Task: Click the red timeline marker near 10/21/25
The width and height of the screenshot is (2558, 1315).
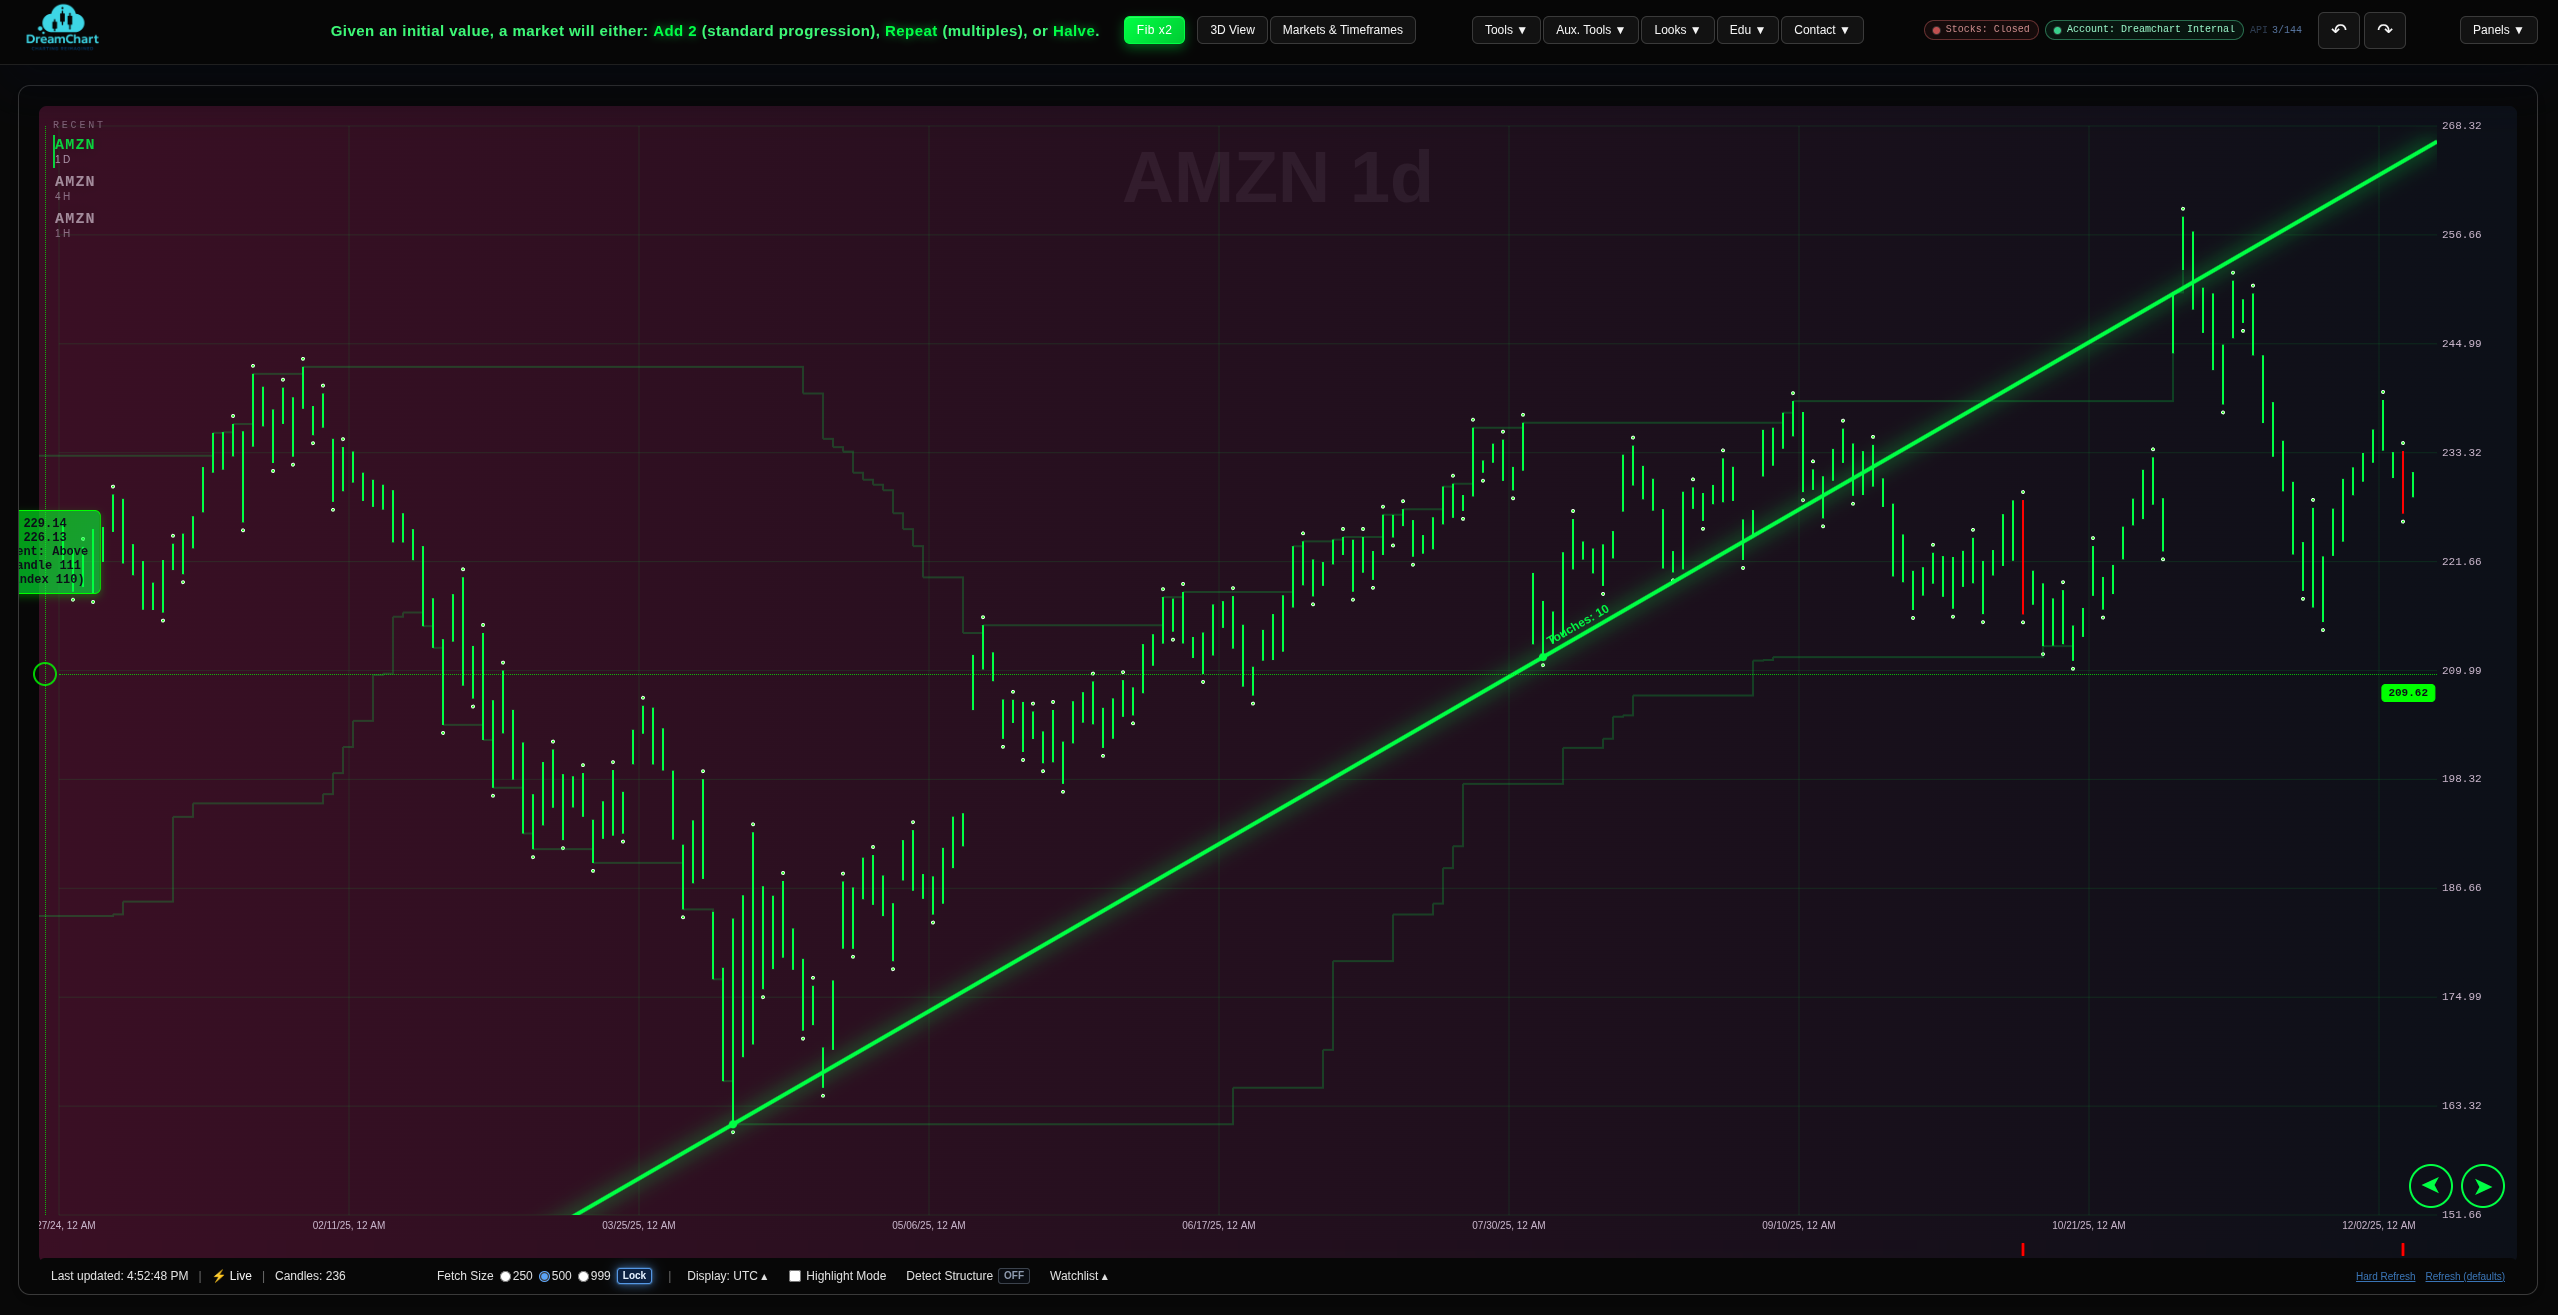Action: pos(2023,1250)
